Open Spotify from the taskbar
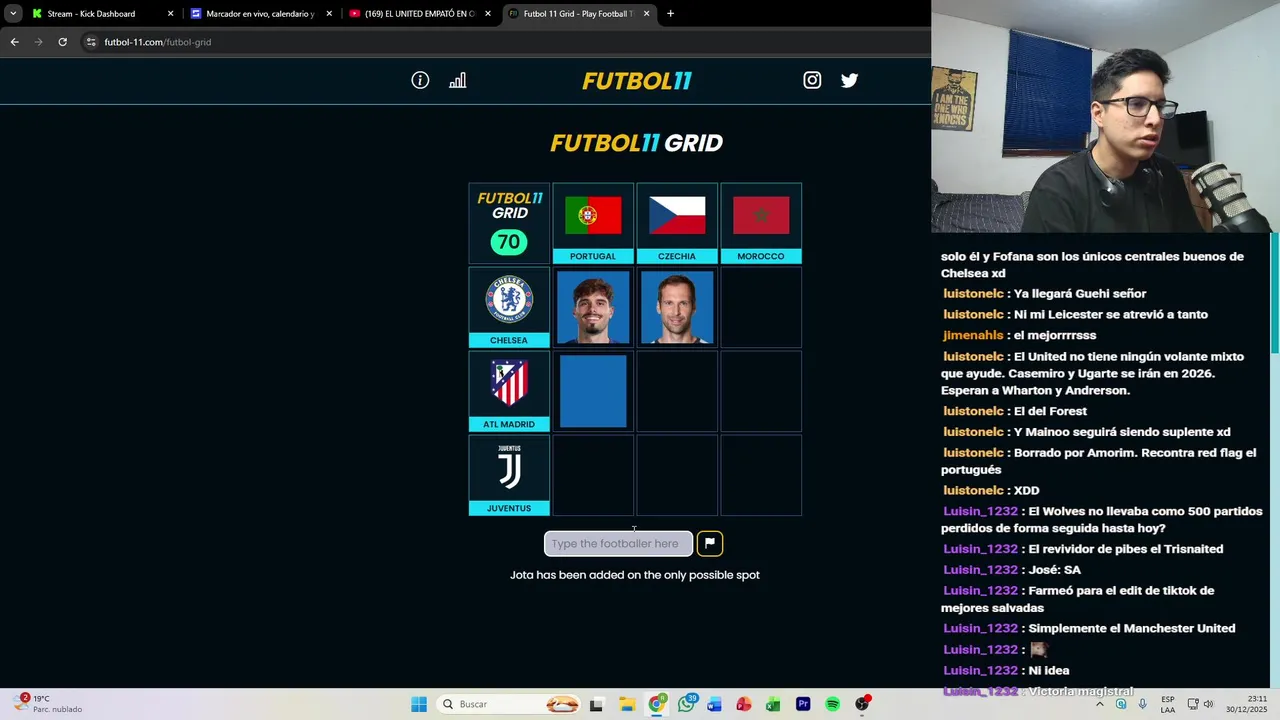The image size is (1280, 720). 832,704
